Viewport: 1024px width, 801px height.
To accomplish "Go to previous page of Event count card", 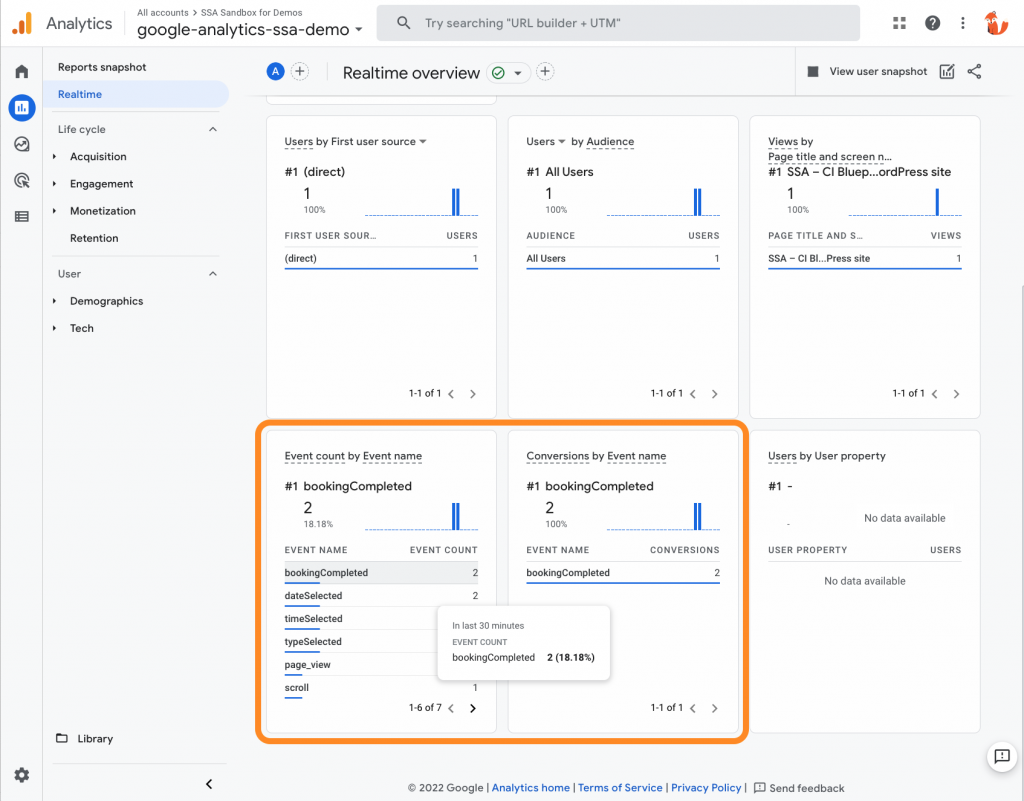I will coord(451,708).
